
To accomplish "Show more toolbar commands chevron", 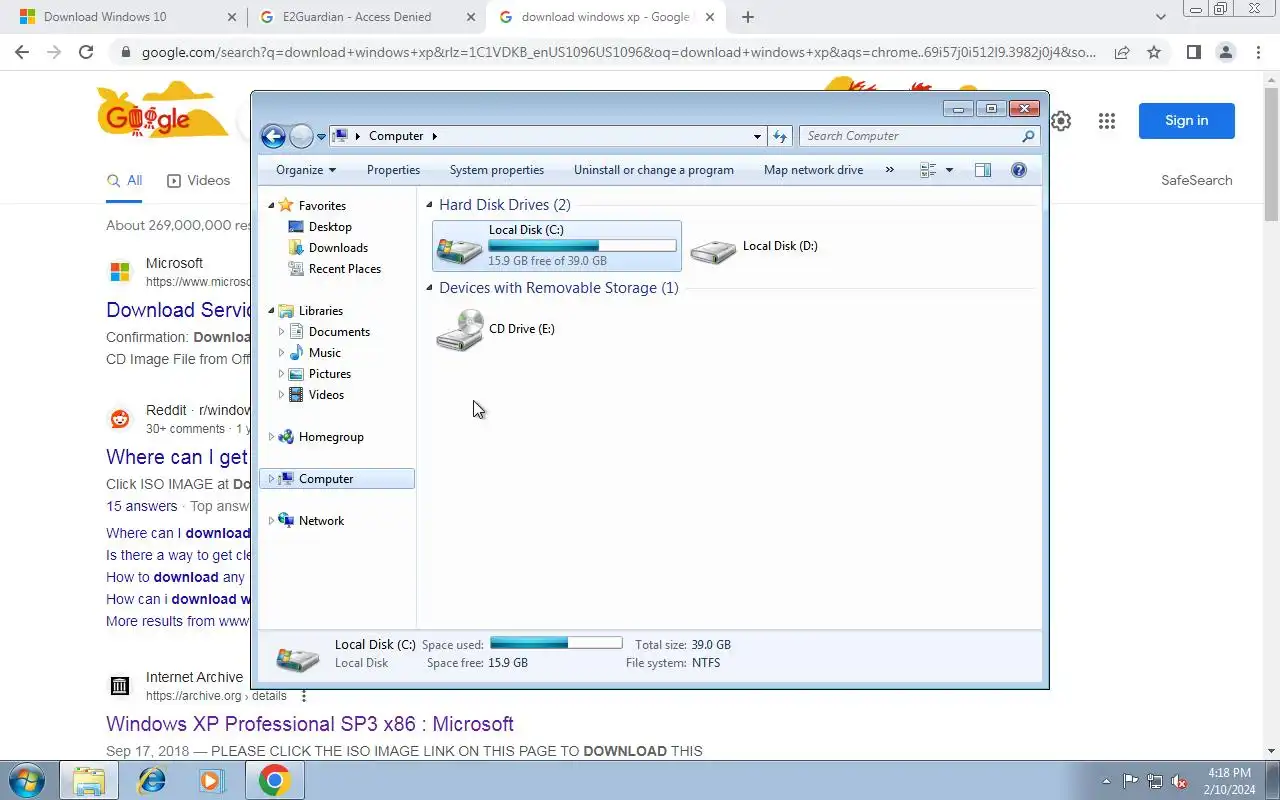I will click(890, 170).
